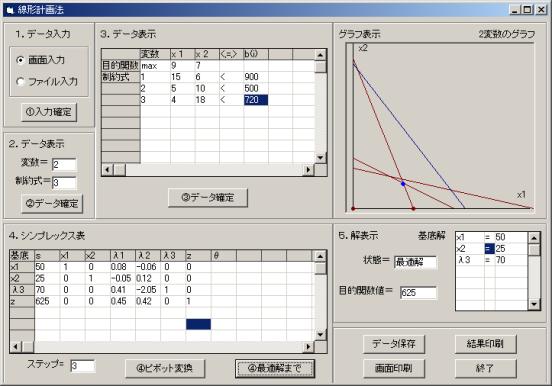Image resolution: width=552 pixels, height=386 pixels.
Task: Click the 基底解 list scroll up arrow
Action: (534, 238)
